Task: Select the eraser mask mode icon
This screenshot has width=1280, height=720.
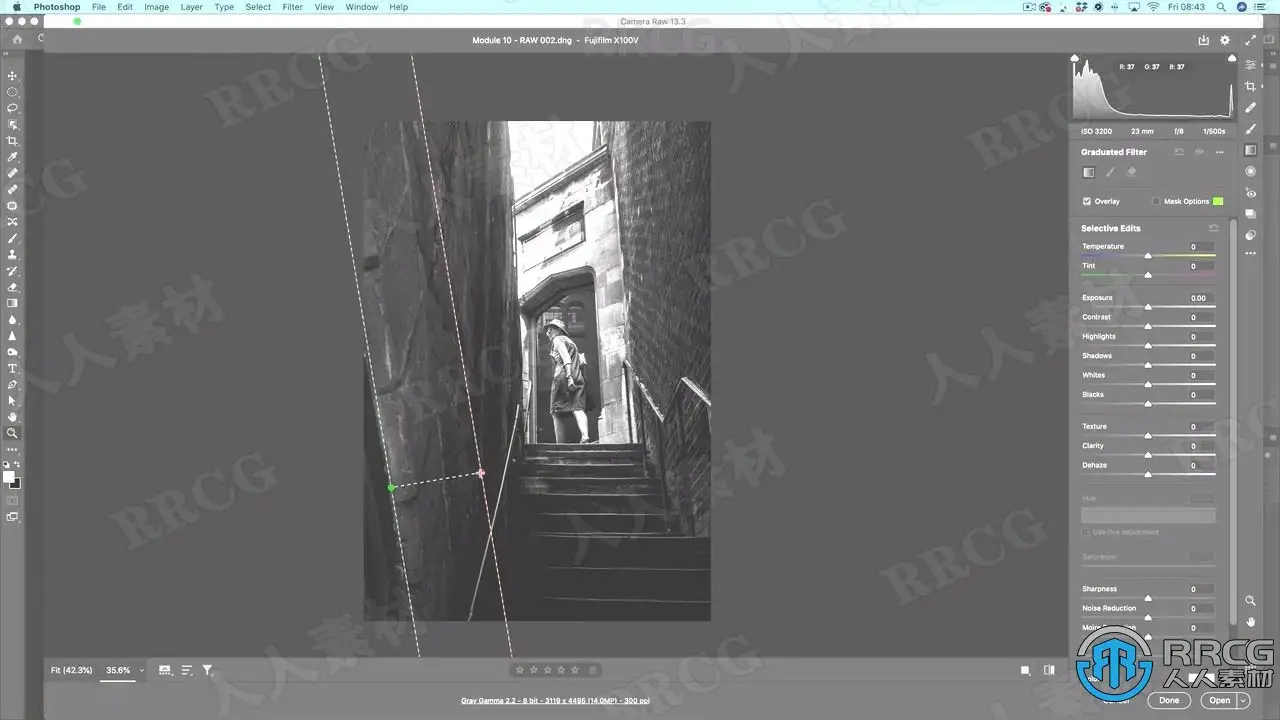Action: point(1131,172)
